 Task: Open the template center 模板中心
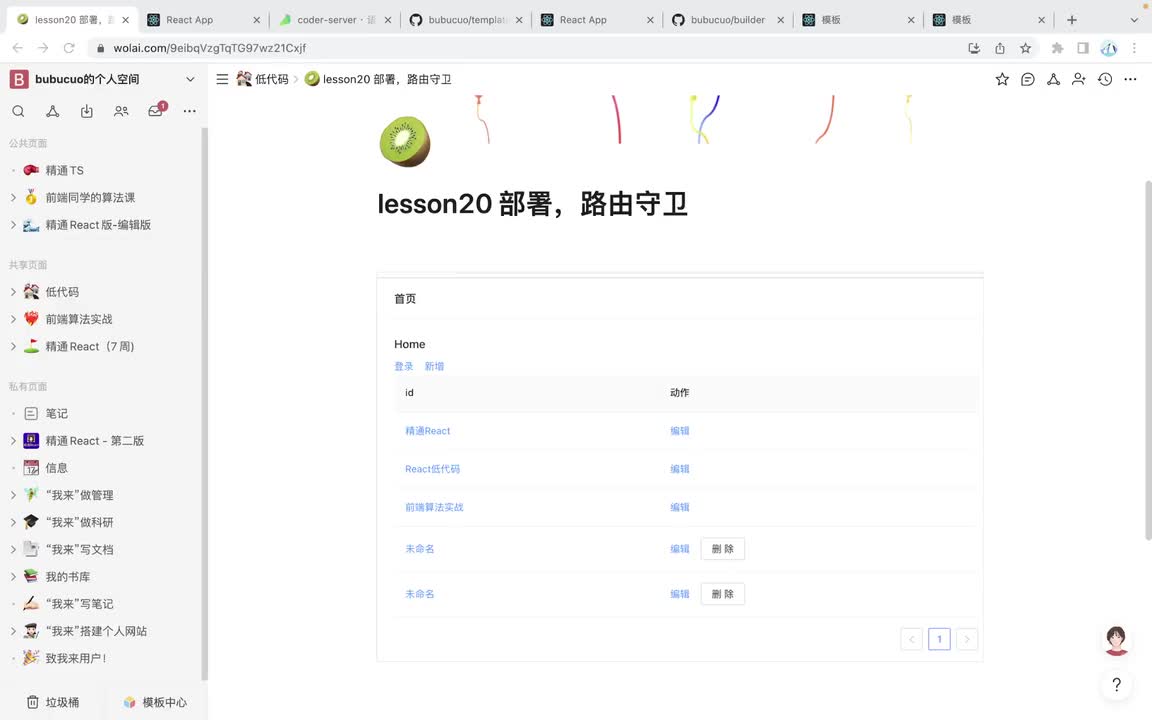click(155, 702)
